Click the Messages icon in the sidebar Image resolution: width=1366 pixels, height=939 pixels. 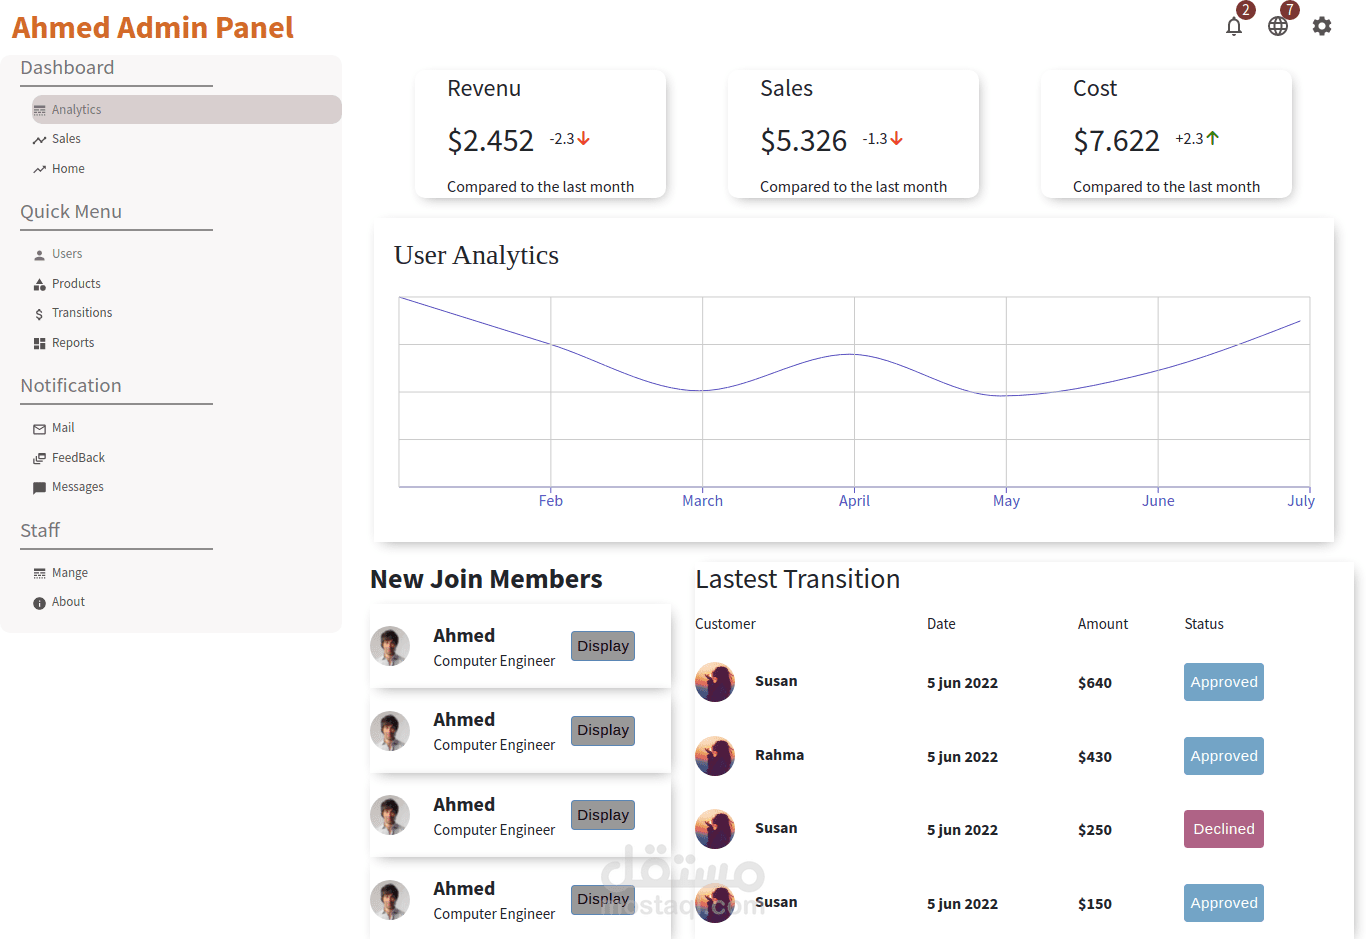[x=39, y=487]
